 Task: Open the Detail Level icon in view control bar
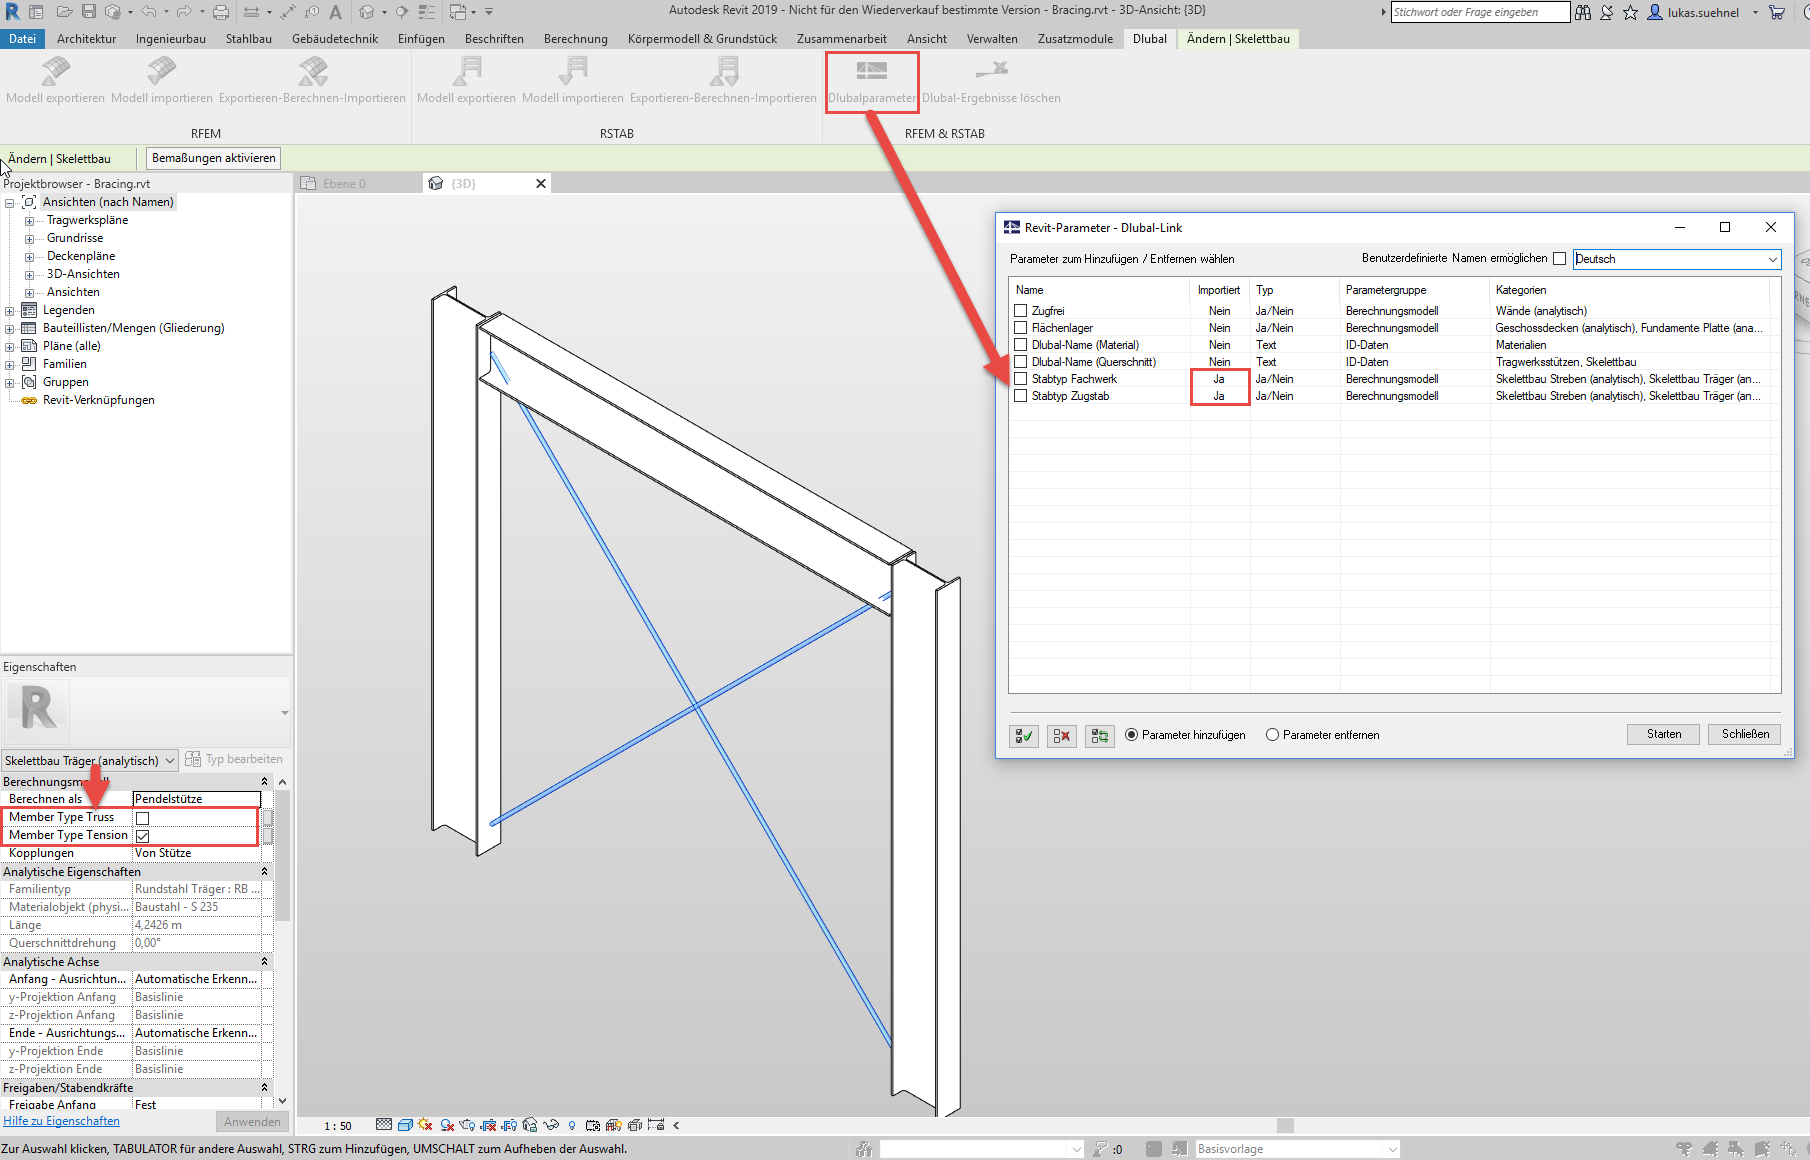384,1125
